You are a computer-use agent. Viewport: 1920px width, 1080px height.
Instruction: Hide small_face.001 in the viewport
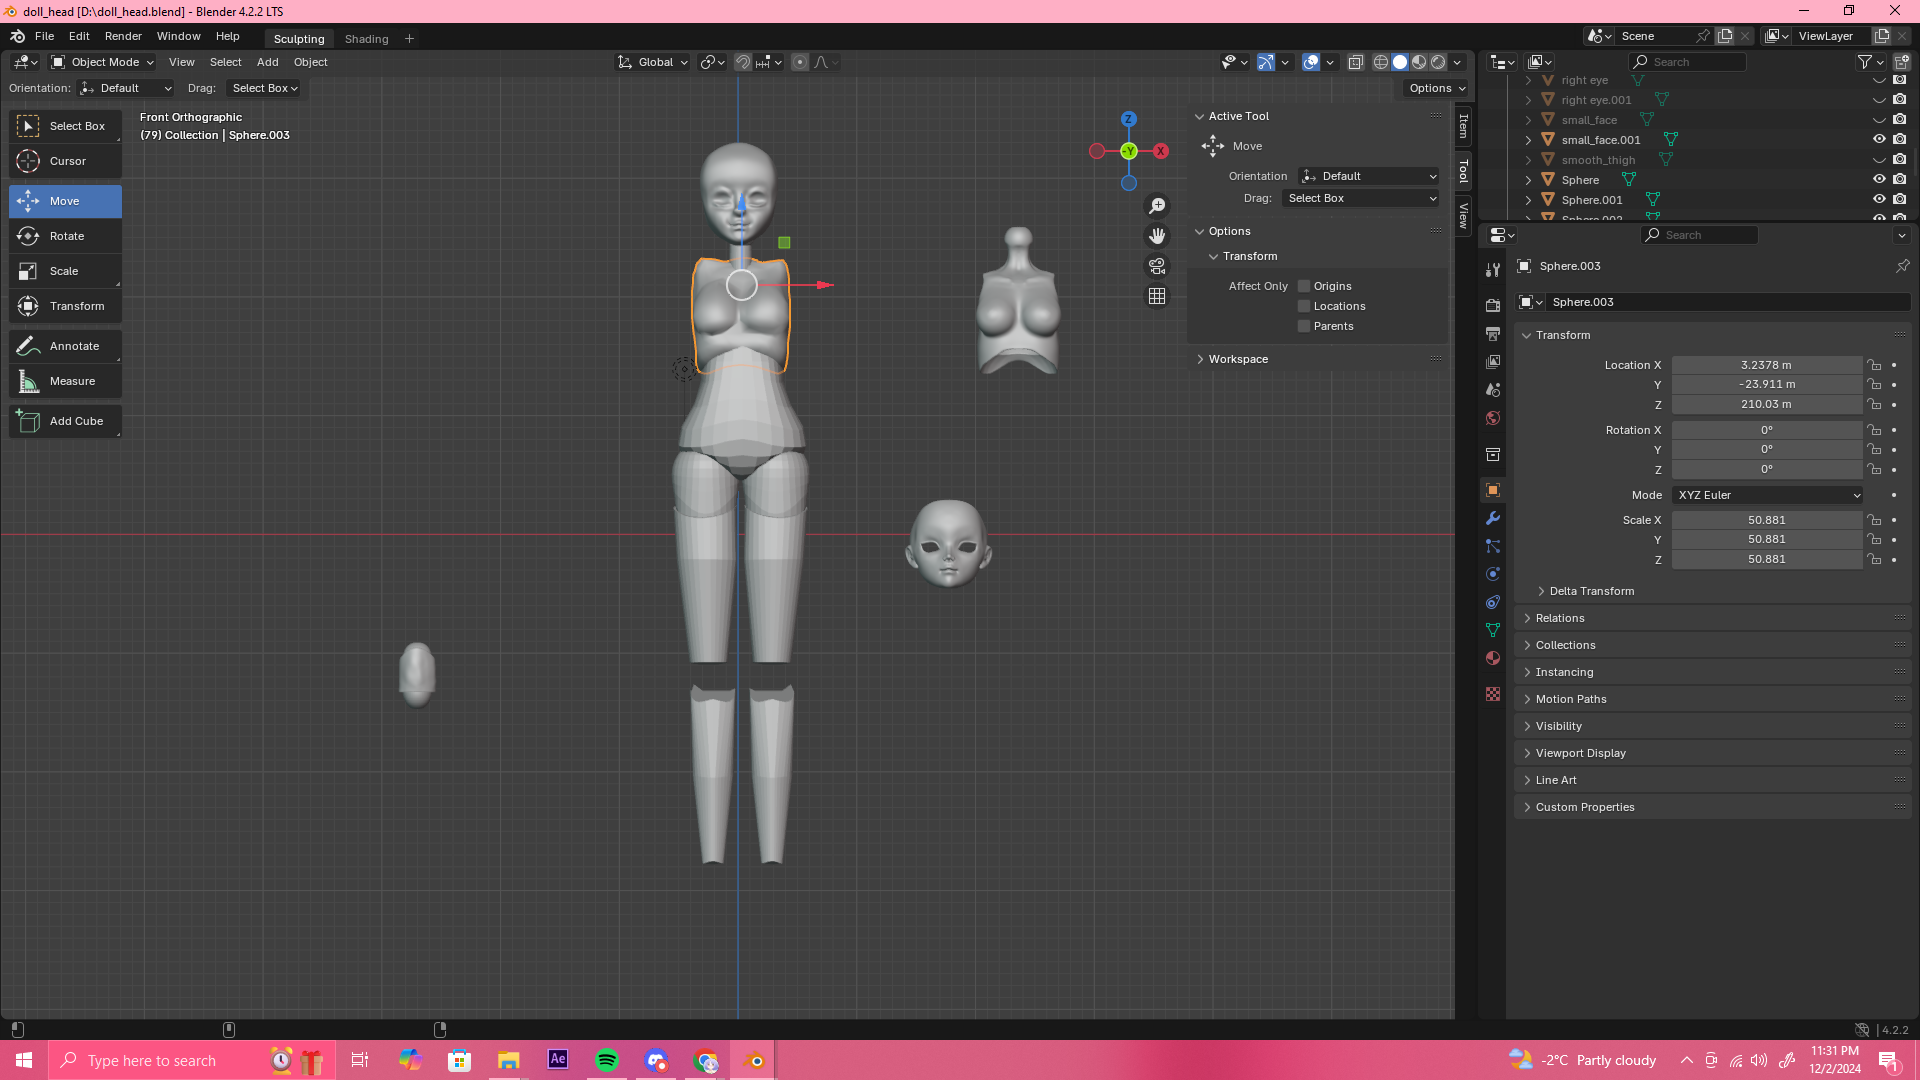1879,140
